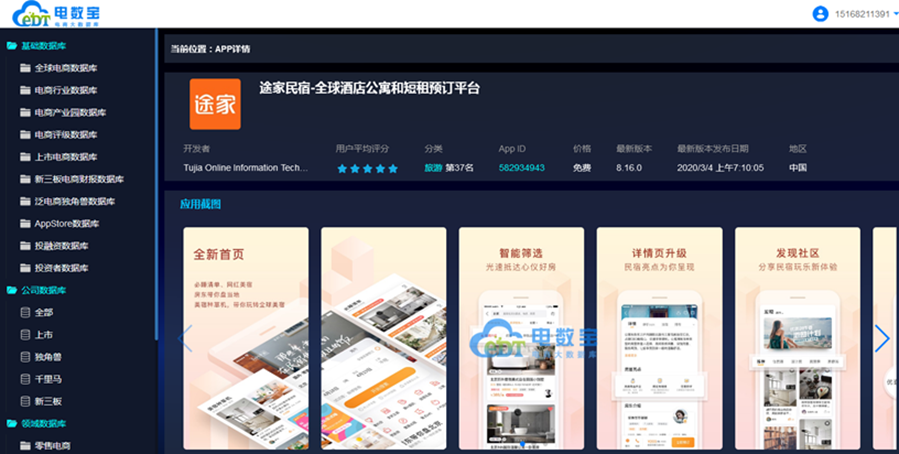Open 上市电商数据库 from the sidebar

[x=65, y=157]
